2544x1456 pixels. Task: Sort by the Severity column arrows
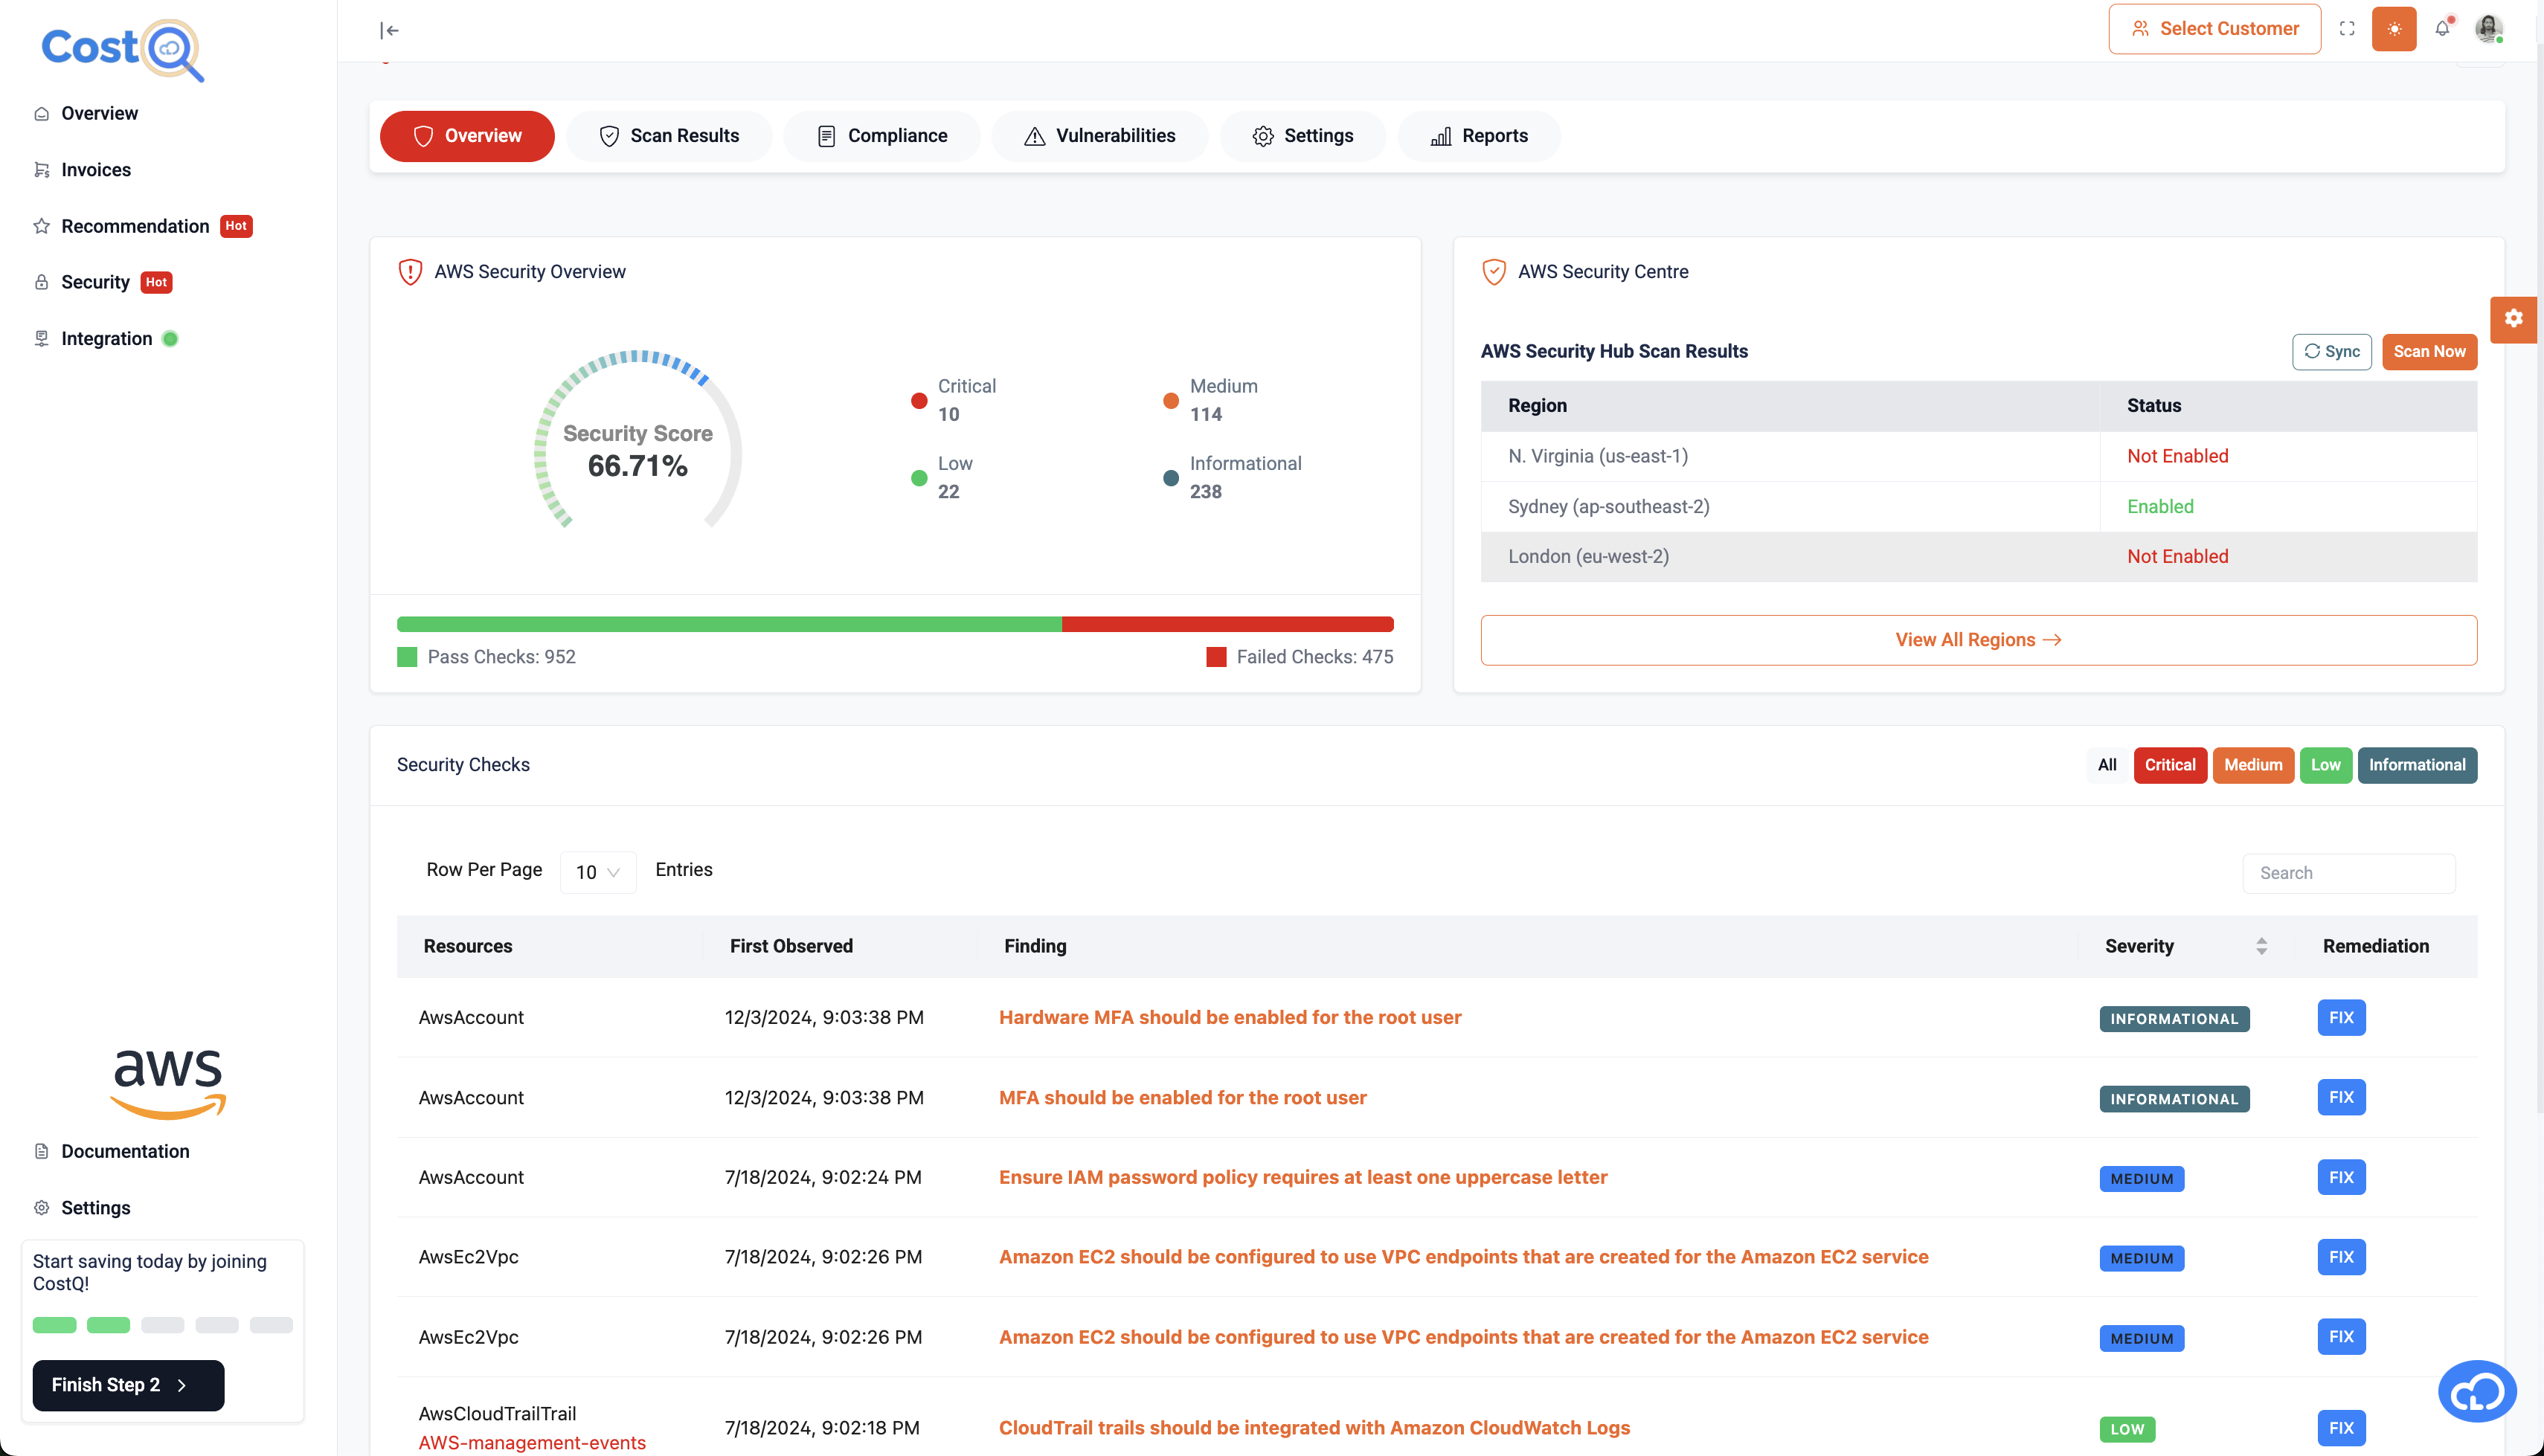pyautogui.click(x=2261, y=946)
